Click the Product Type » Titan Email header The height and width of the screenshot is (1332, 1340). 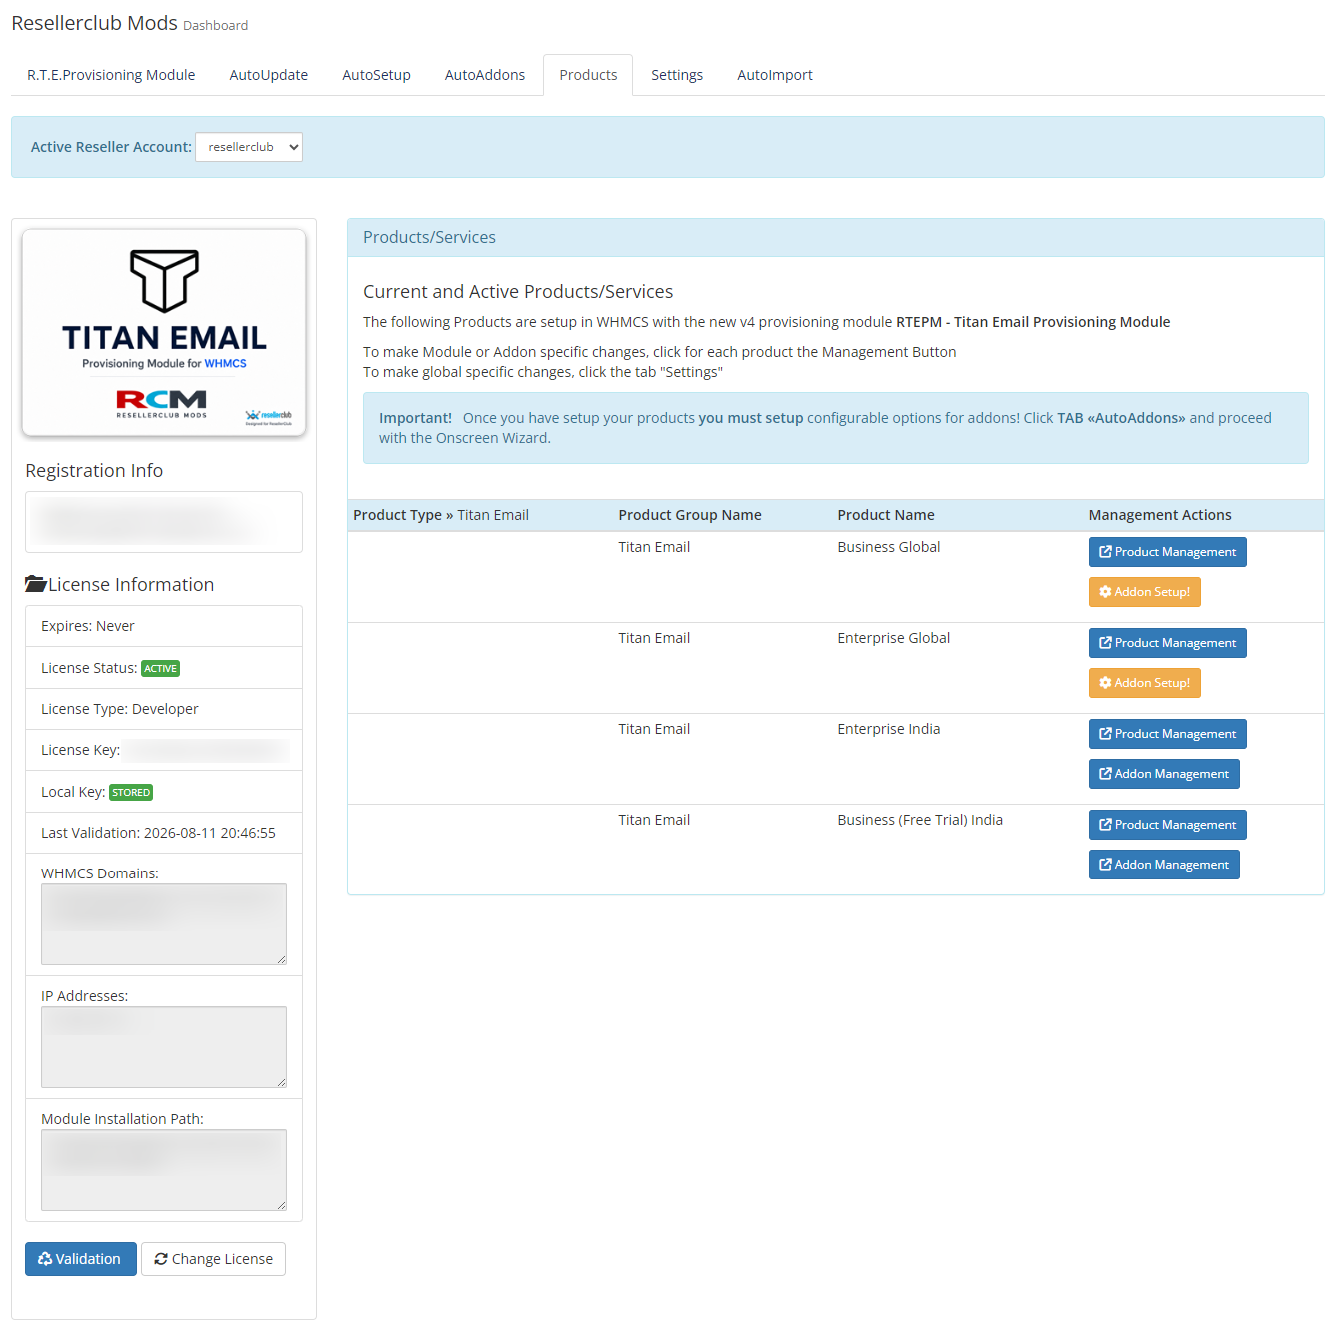[441, 515]
